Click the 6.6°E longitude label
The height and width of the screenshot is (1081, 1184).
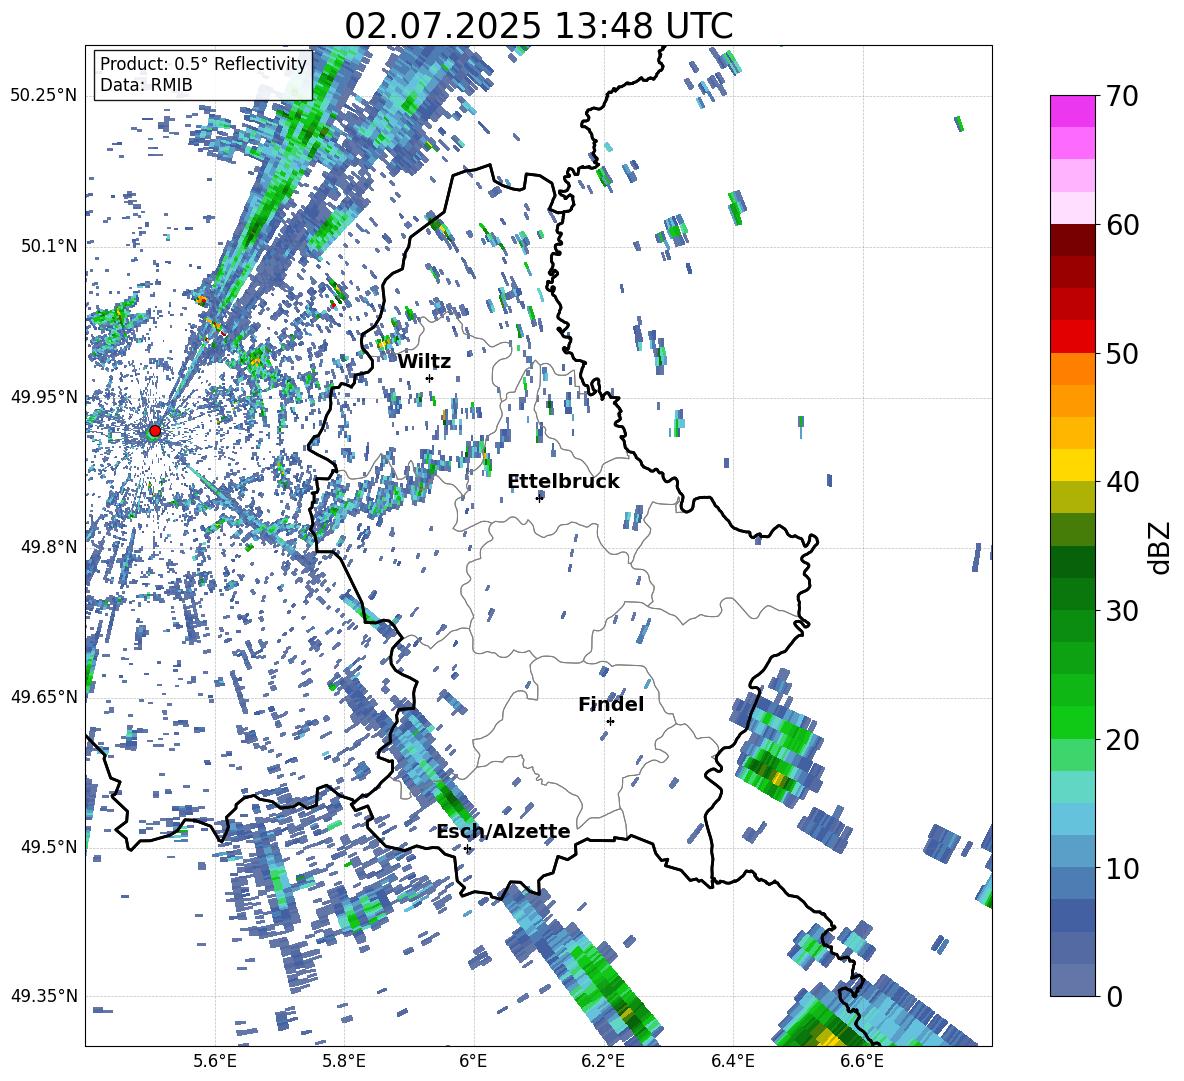pos(862,1062)
